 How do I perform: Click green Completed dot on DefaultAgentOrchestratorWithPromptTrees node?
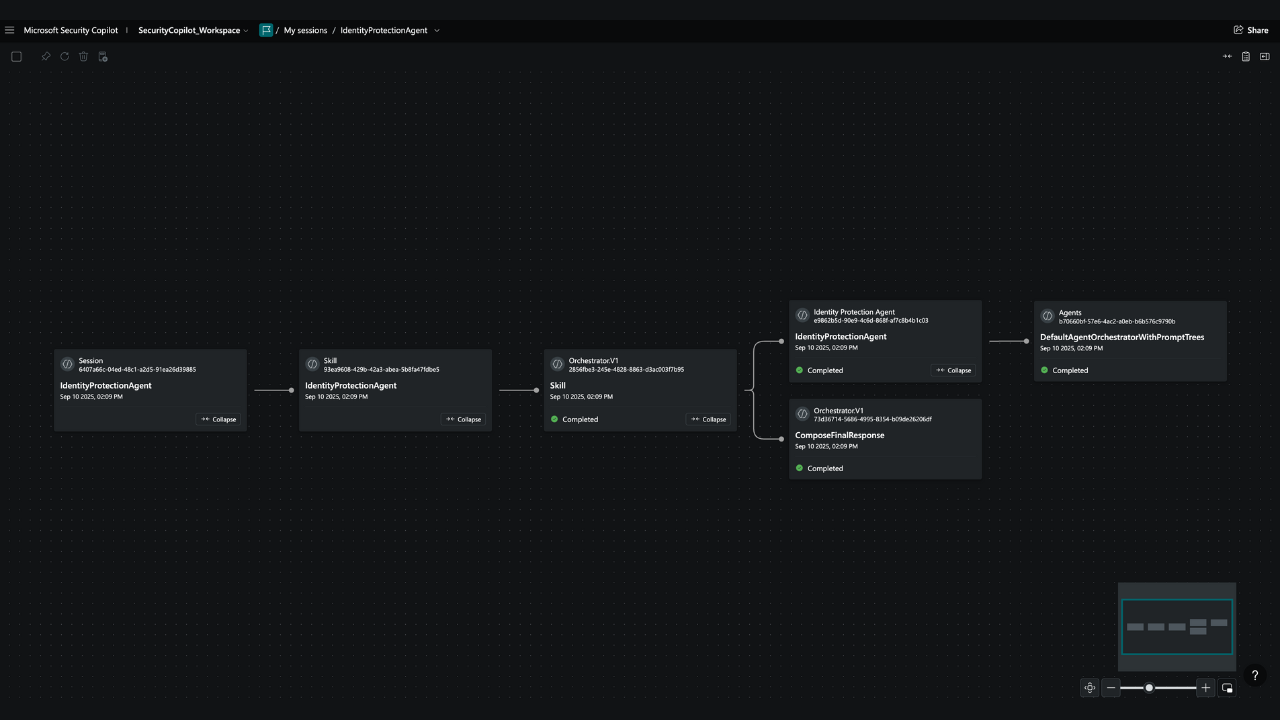point(1044,370)
